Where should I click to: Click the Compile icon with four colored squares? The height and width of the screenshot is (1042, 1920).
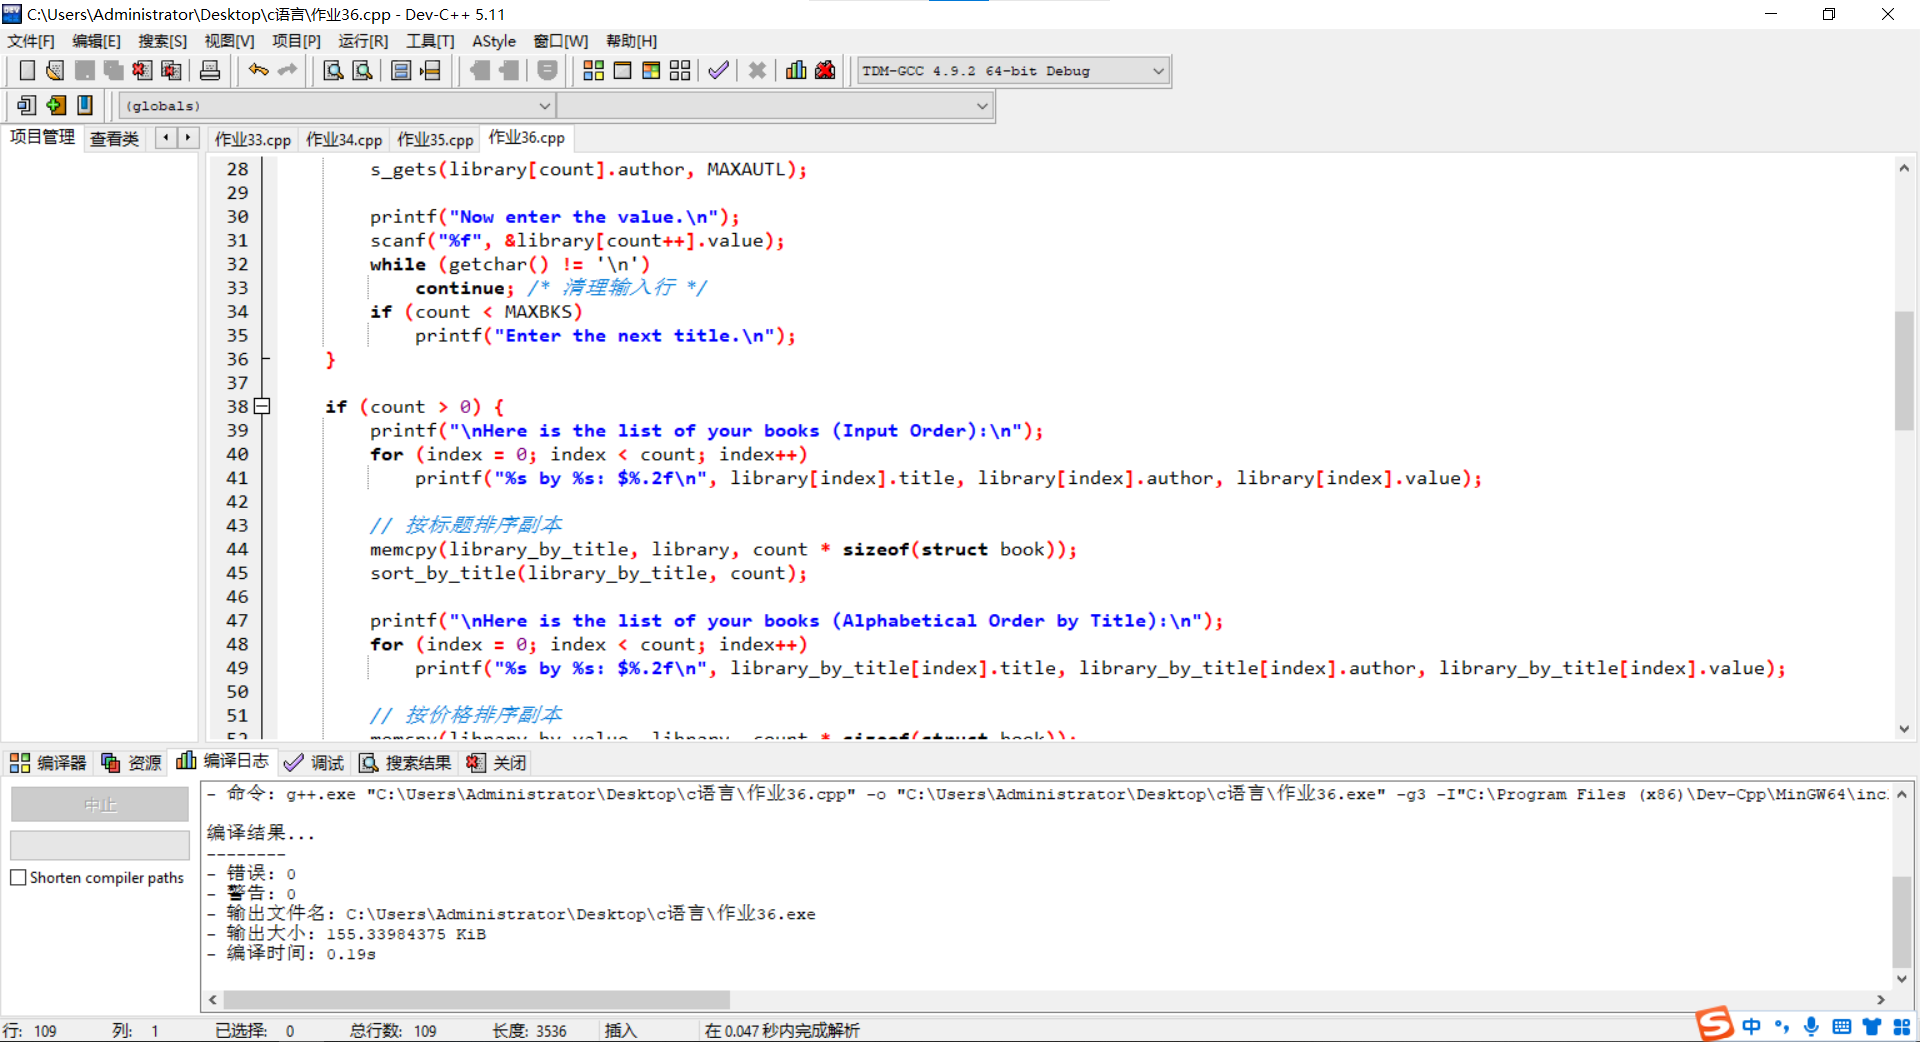[593, 70]
